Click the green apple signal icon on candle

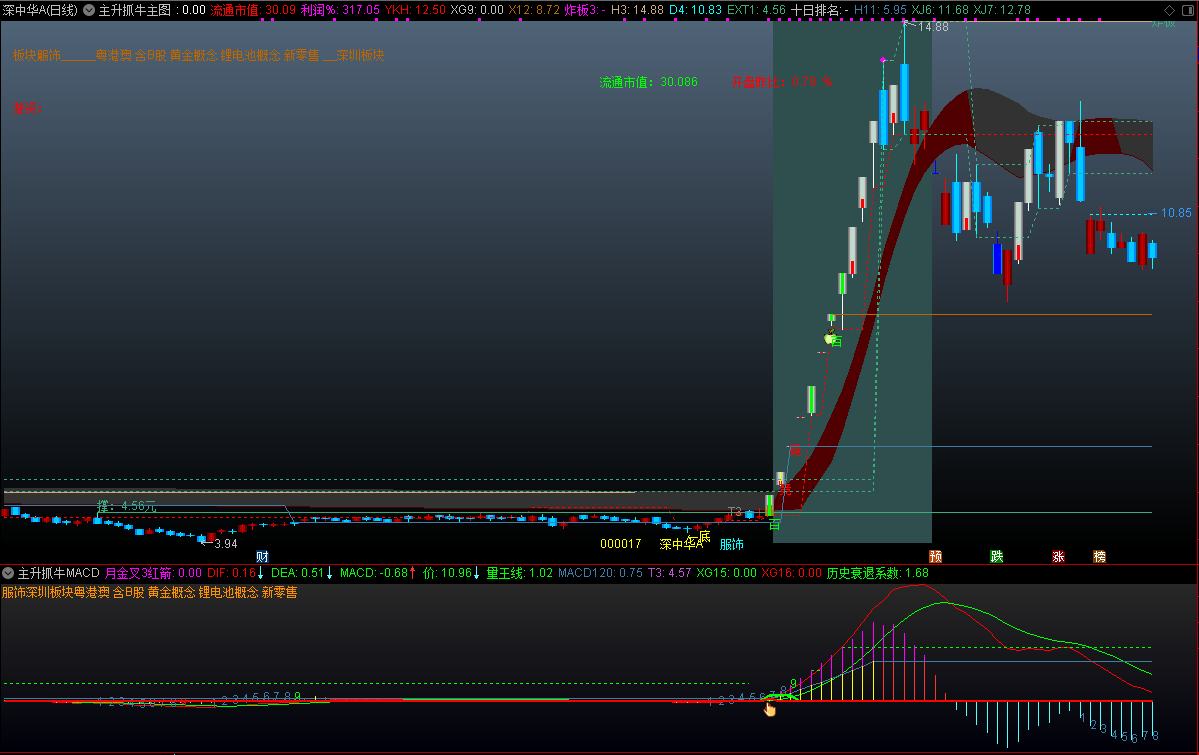click(x=830, y=337)
